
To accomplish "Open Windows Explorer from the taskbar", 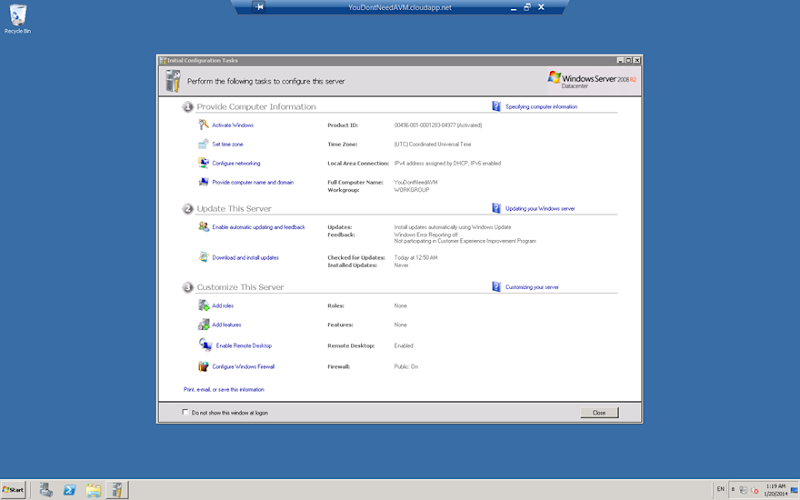I will coord(93,490).
